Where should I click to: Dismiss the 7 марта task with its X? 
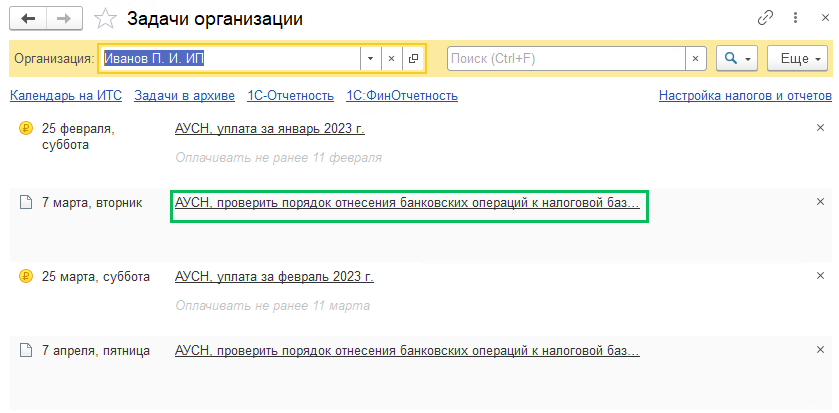[x=821, y=202]
